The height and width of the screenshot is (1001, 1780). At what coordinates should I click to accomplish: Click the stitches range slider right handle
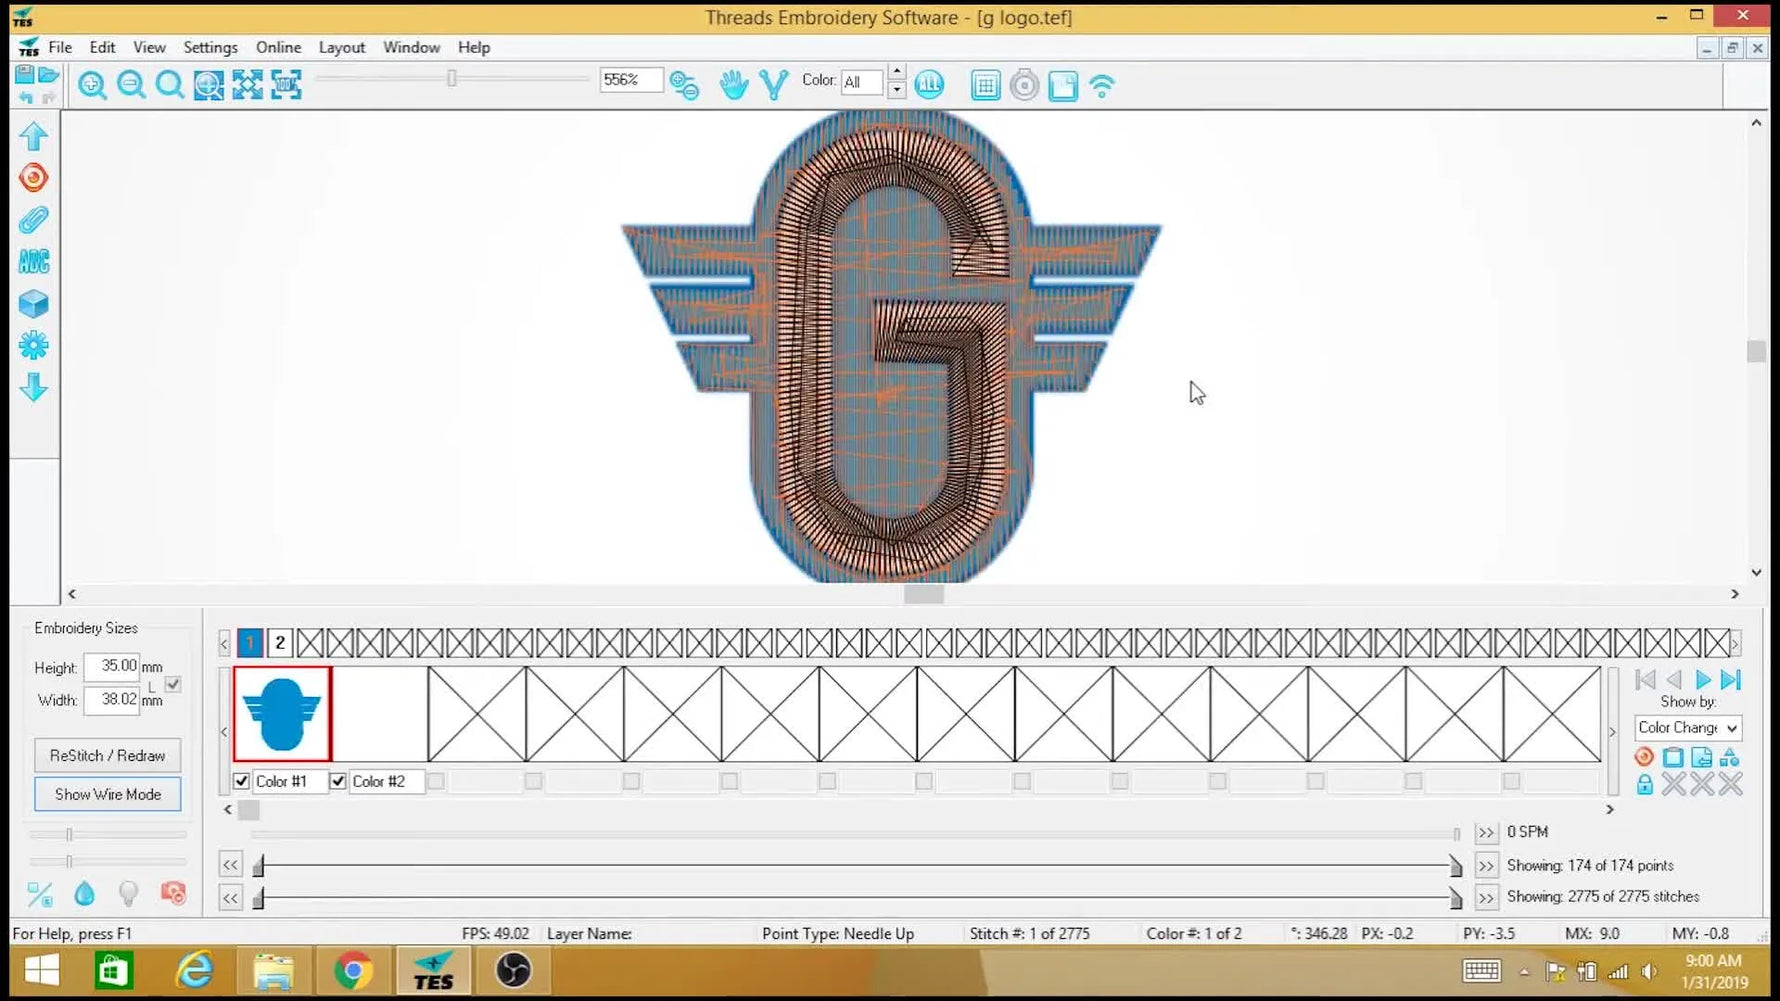click(1456, 899)
